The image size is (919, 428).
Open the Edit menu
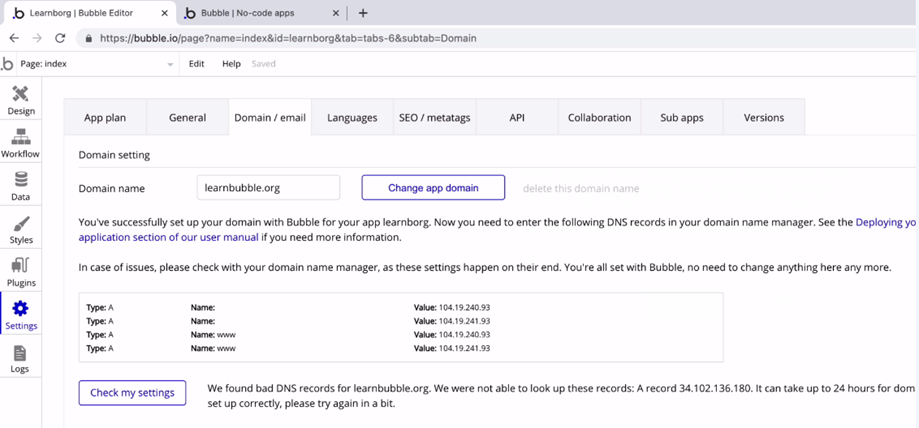(196, 64)
